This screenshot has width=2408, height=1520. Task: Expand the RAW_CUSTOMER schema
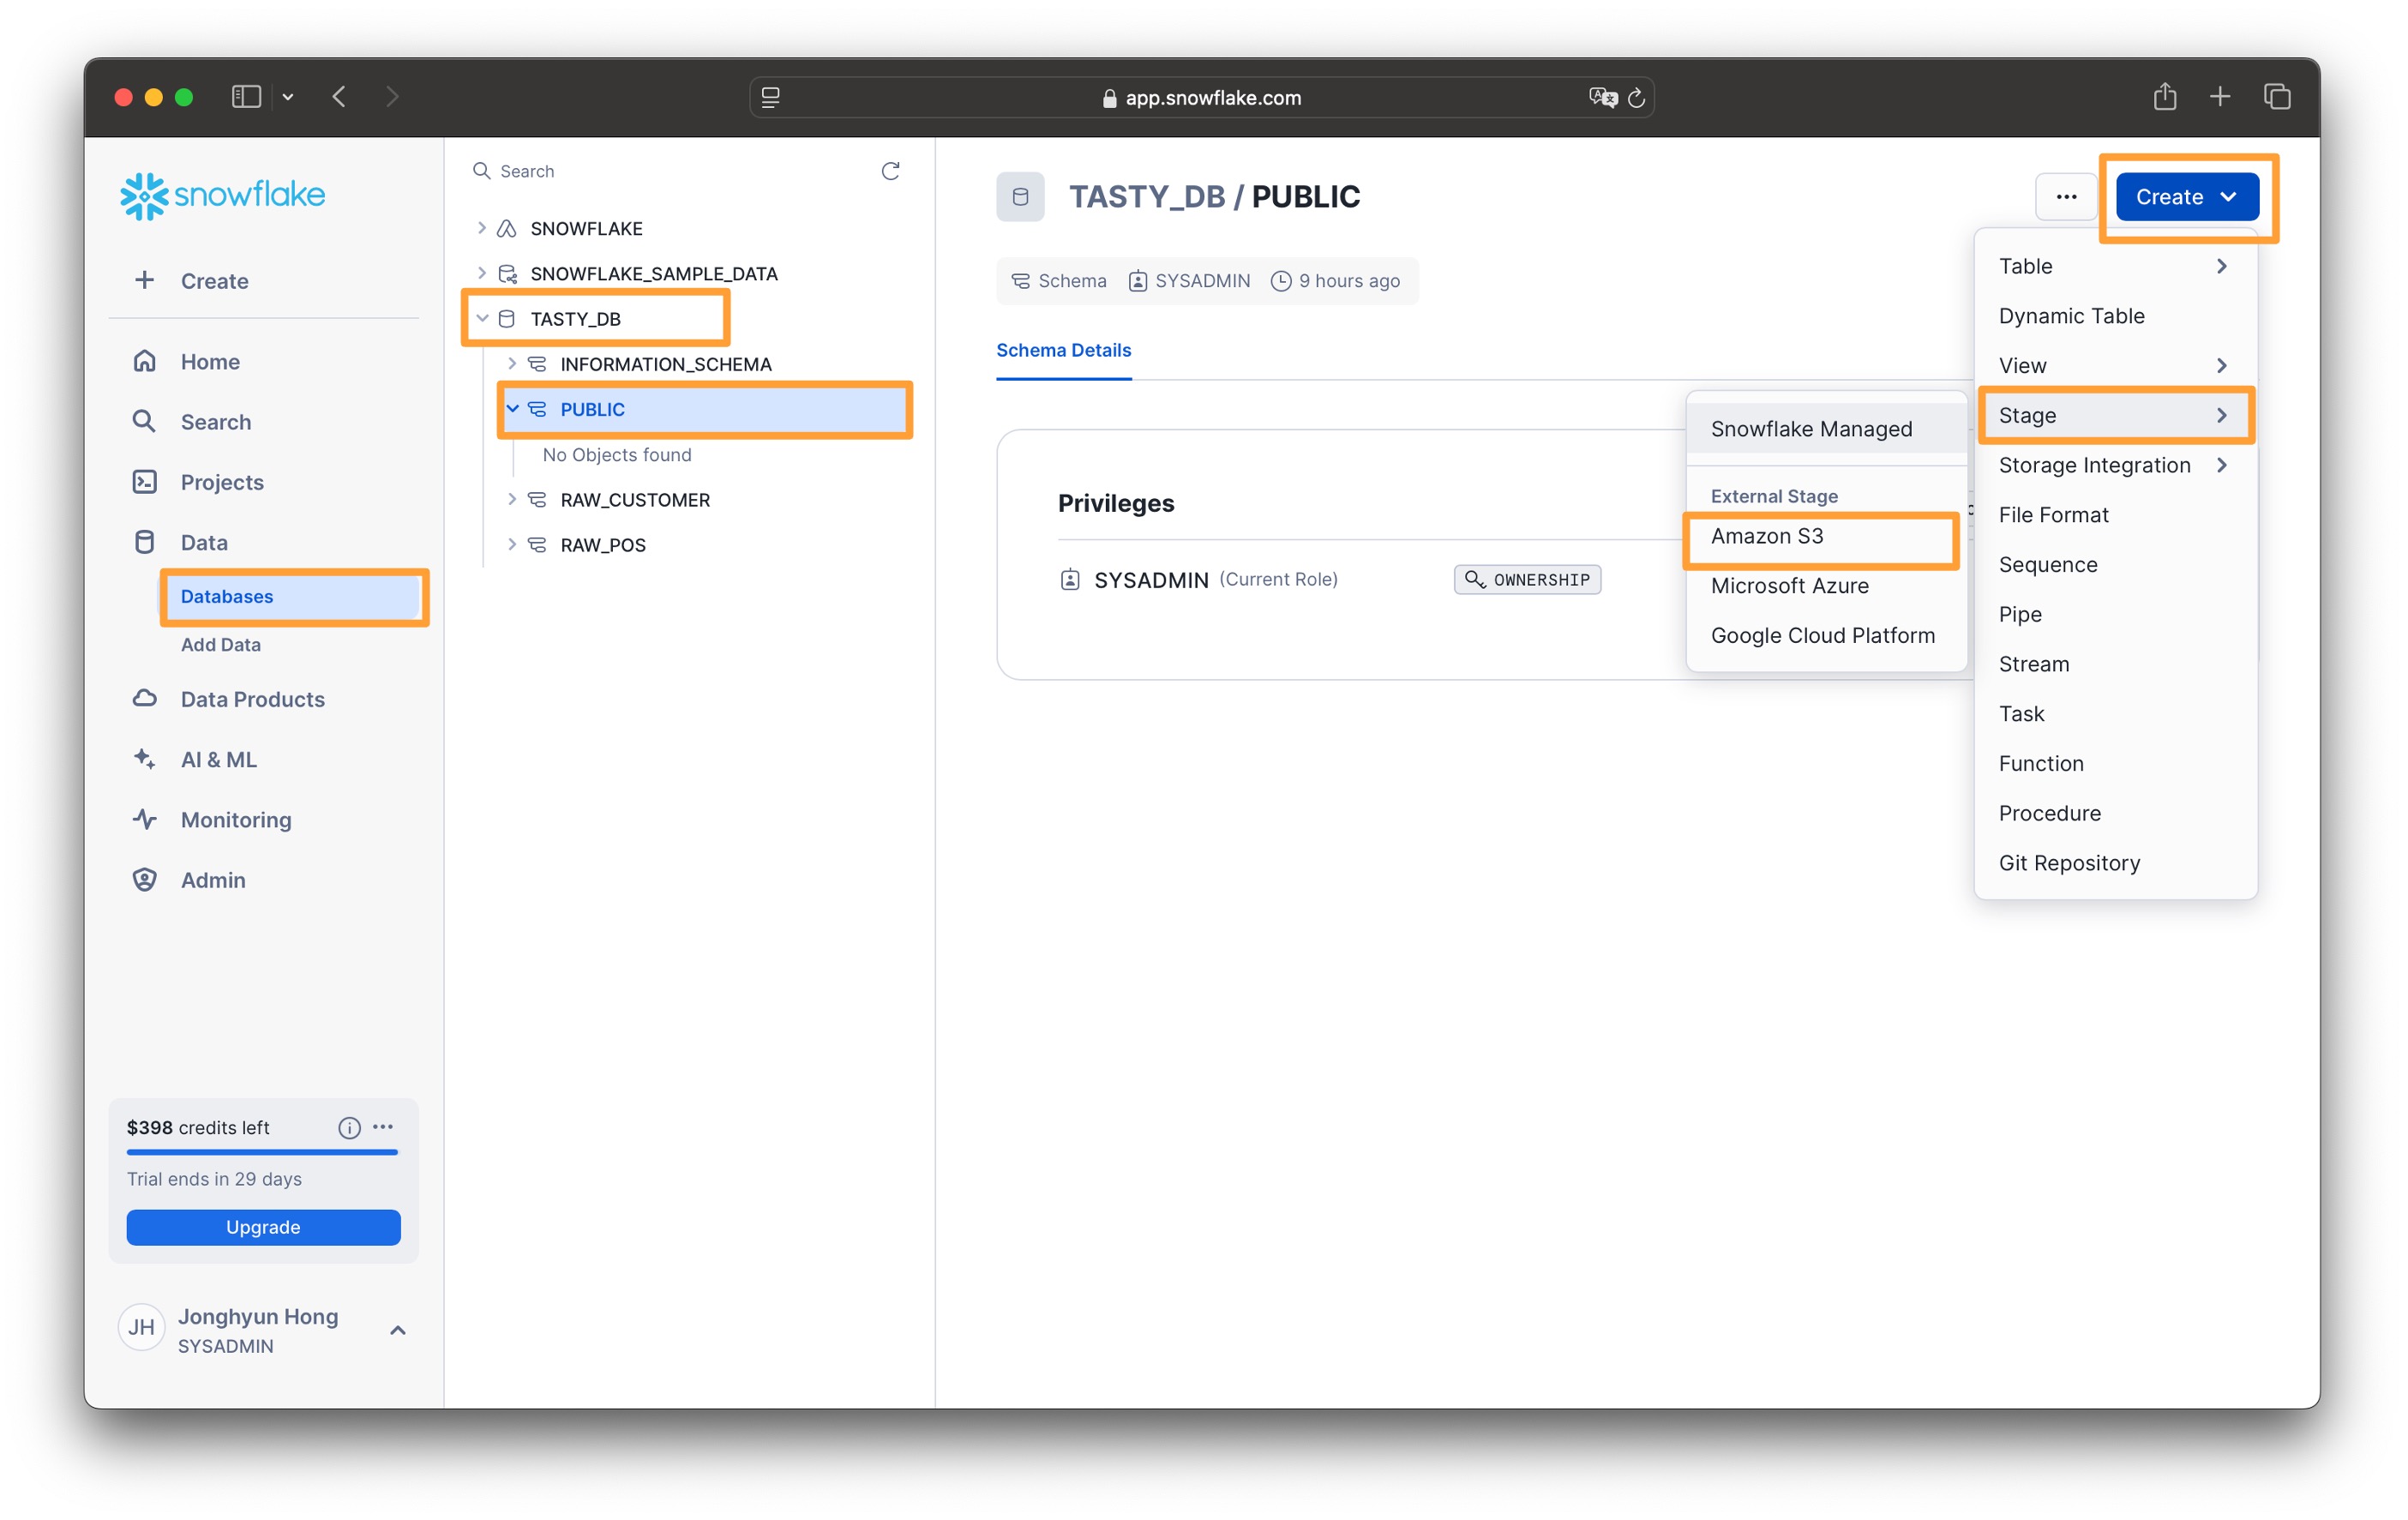(512, 499)
